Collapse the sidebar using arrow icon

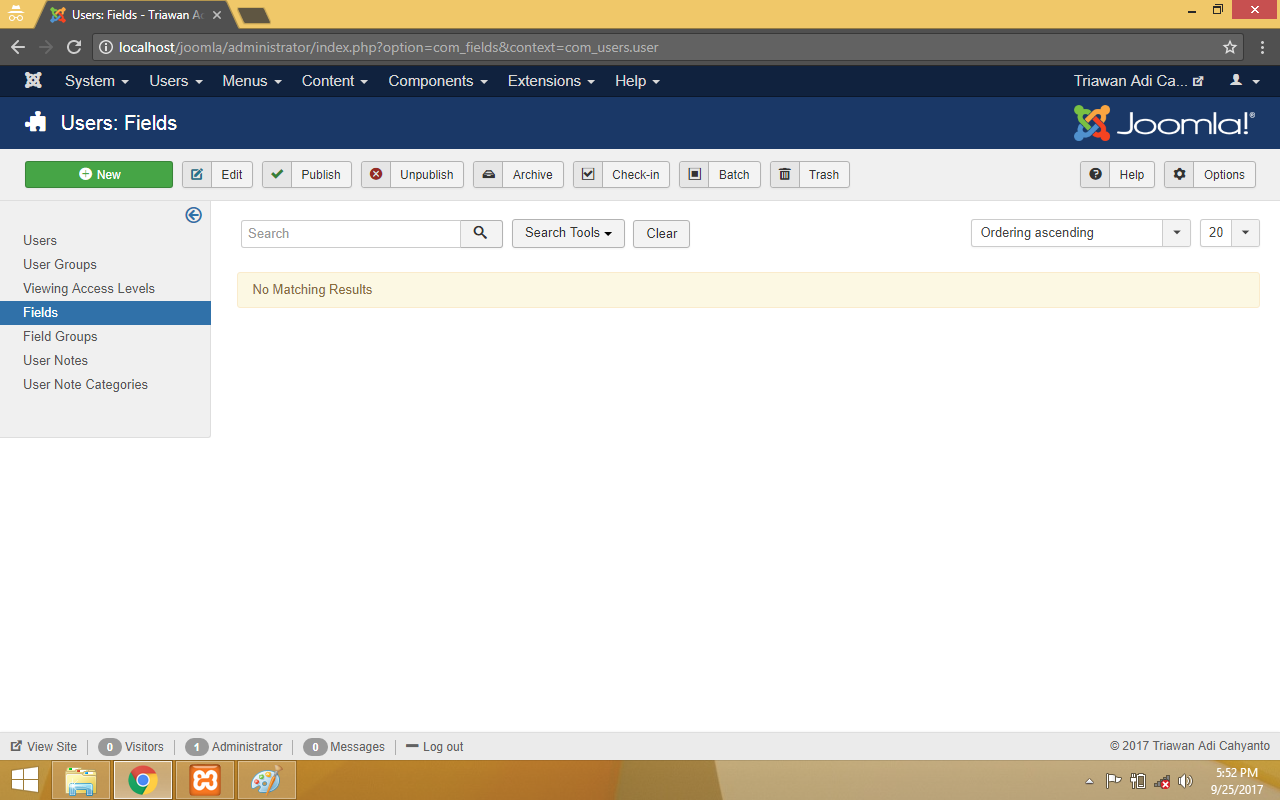pos(194,215)
